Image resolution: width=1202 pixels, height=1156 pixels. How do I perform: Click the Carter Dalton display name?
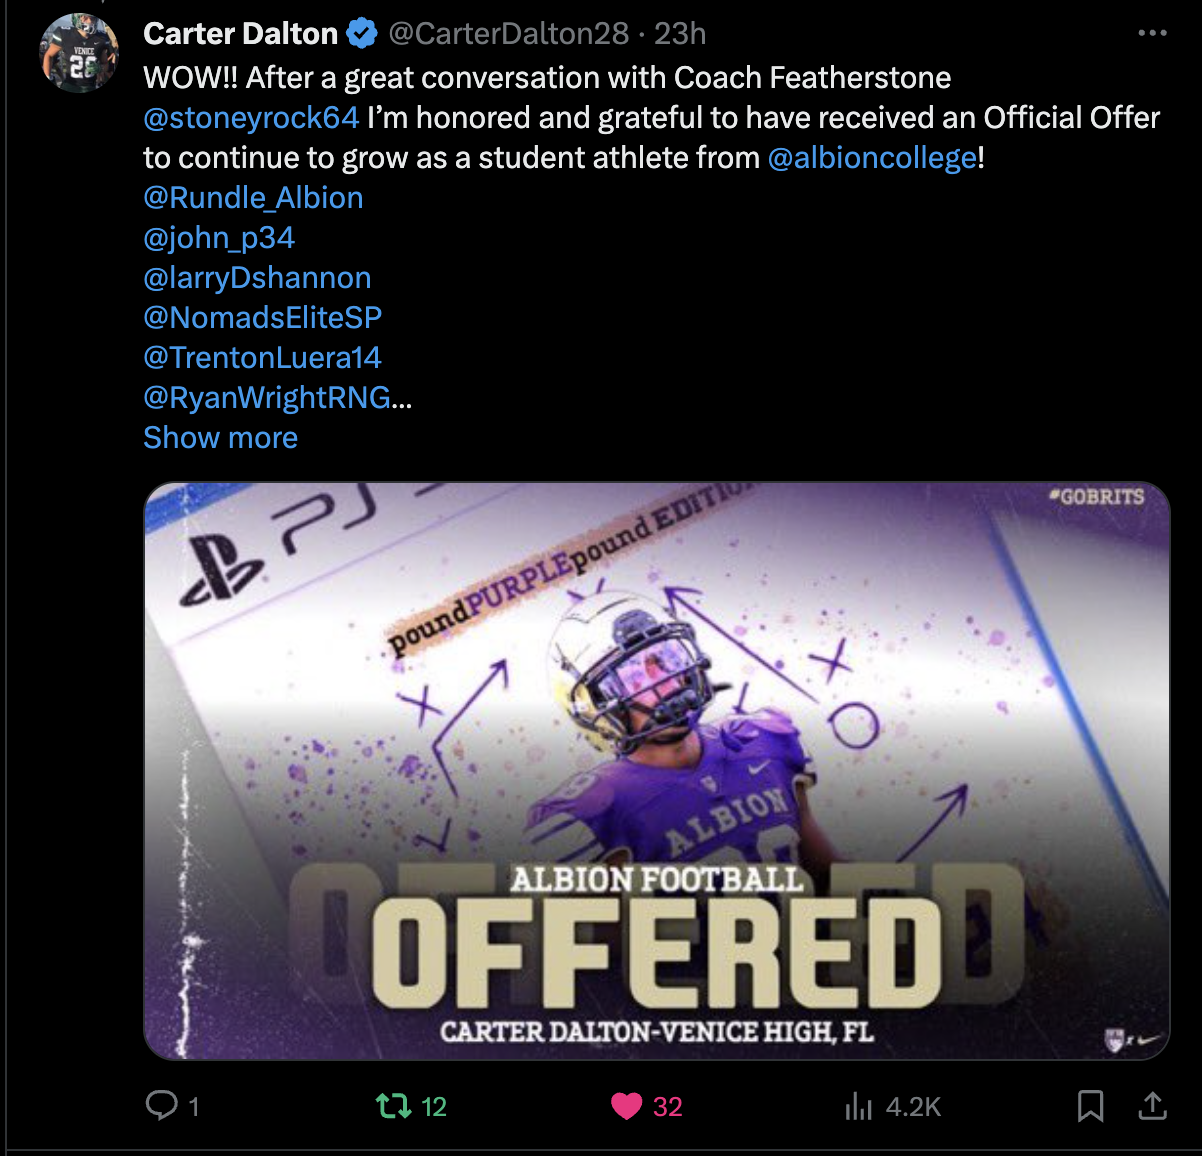tap(241, 34)
